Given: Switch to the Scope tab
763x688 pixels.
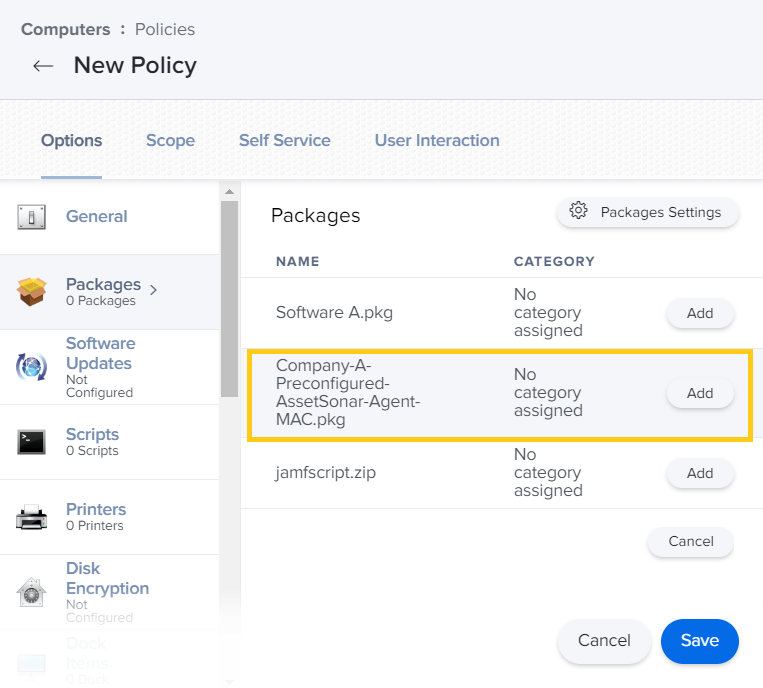Looking at the screenshot, I should click(x=170, y=140).
